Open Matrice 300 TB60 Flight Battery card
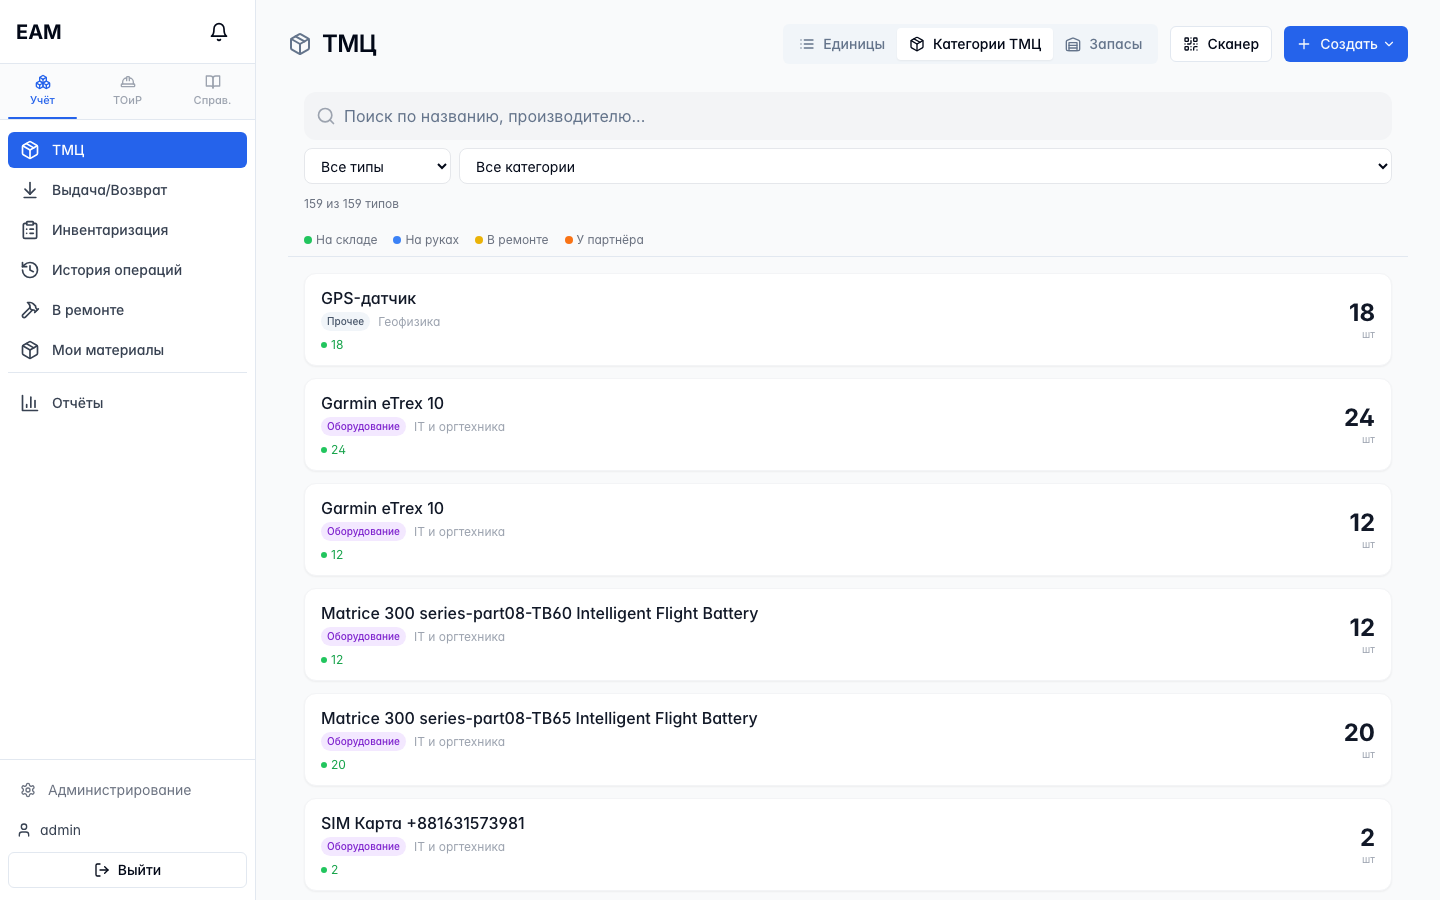 click(x=848, y=635)
